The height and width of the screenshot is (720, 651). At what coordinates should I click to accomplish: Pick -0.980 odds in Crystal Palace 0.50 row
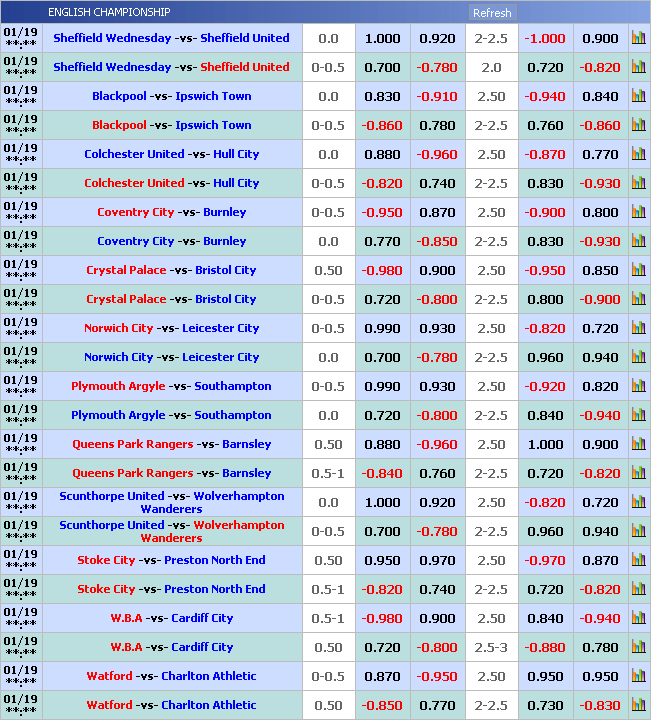tap(382, 270)
